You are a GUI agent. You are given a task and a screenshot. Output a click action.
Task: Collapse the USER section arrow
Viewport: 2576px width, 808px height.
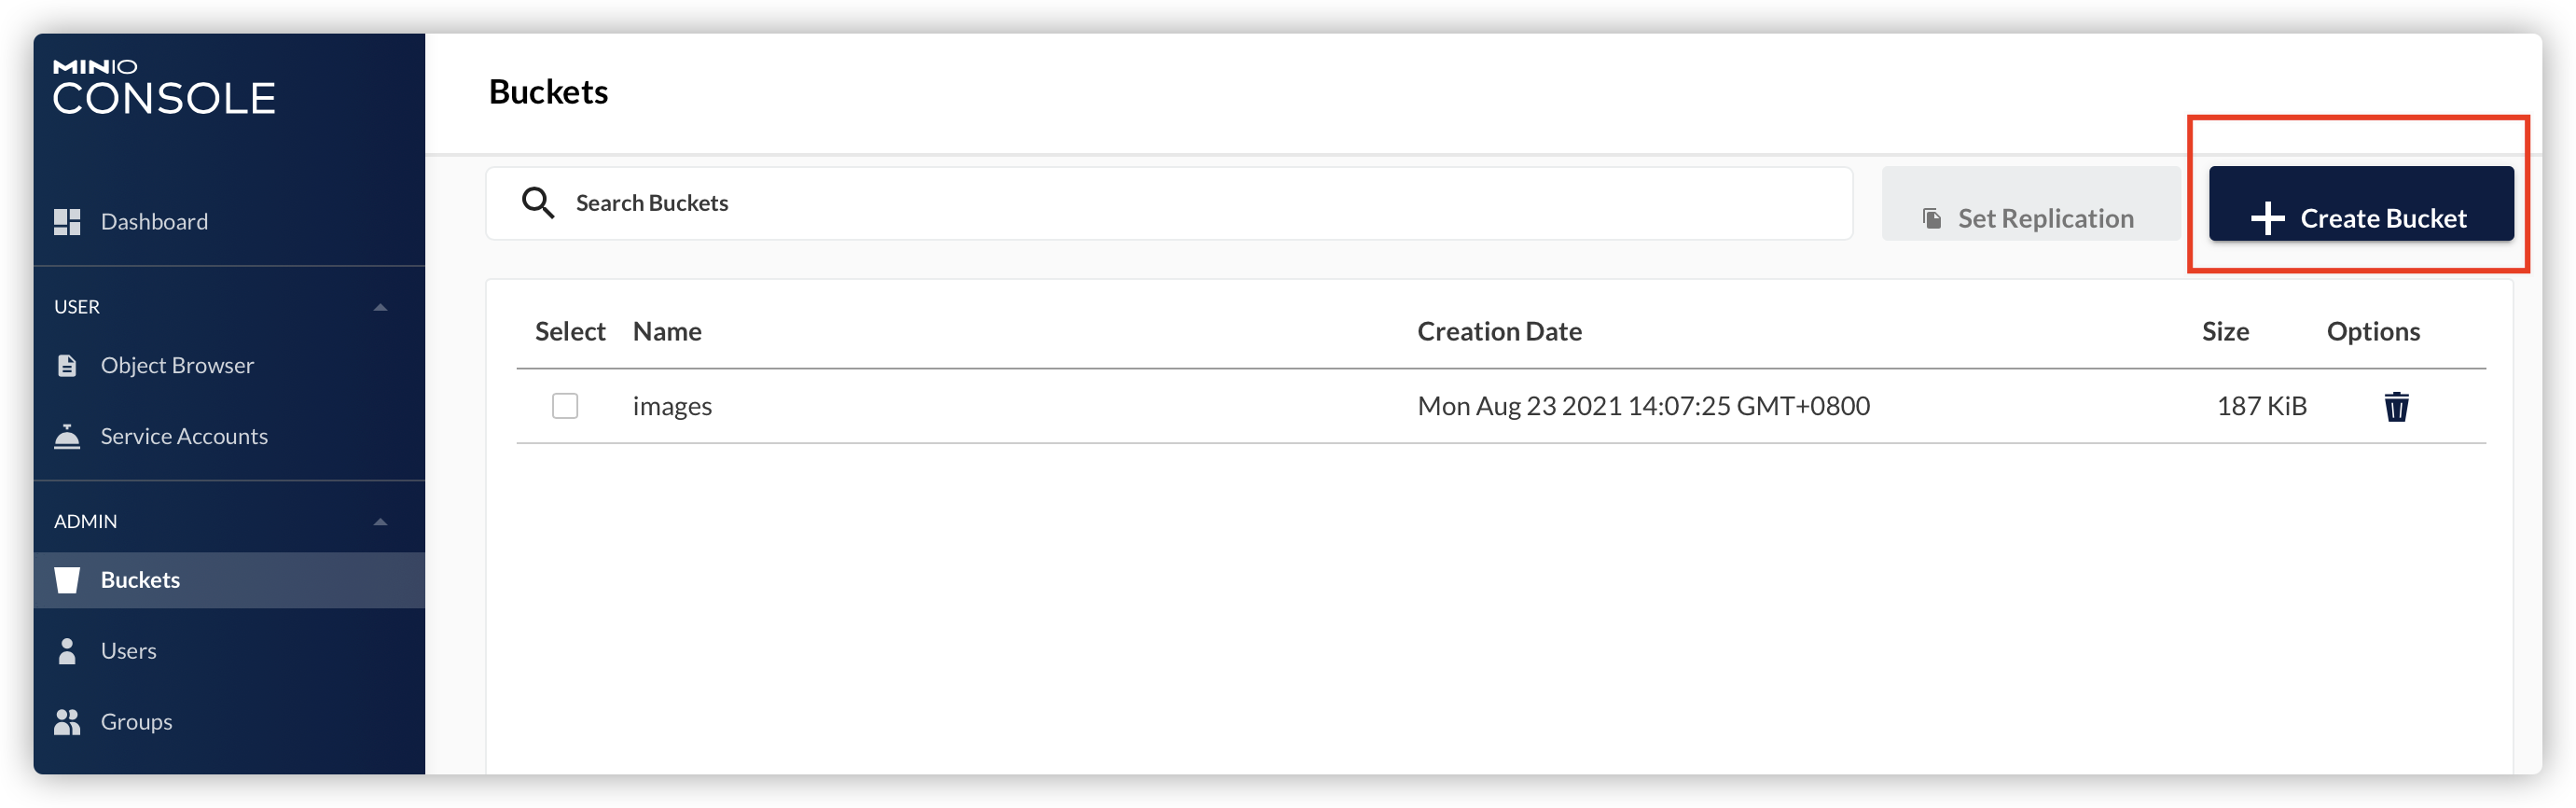coord(380,307)
